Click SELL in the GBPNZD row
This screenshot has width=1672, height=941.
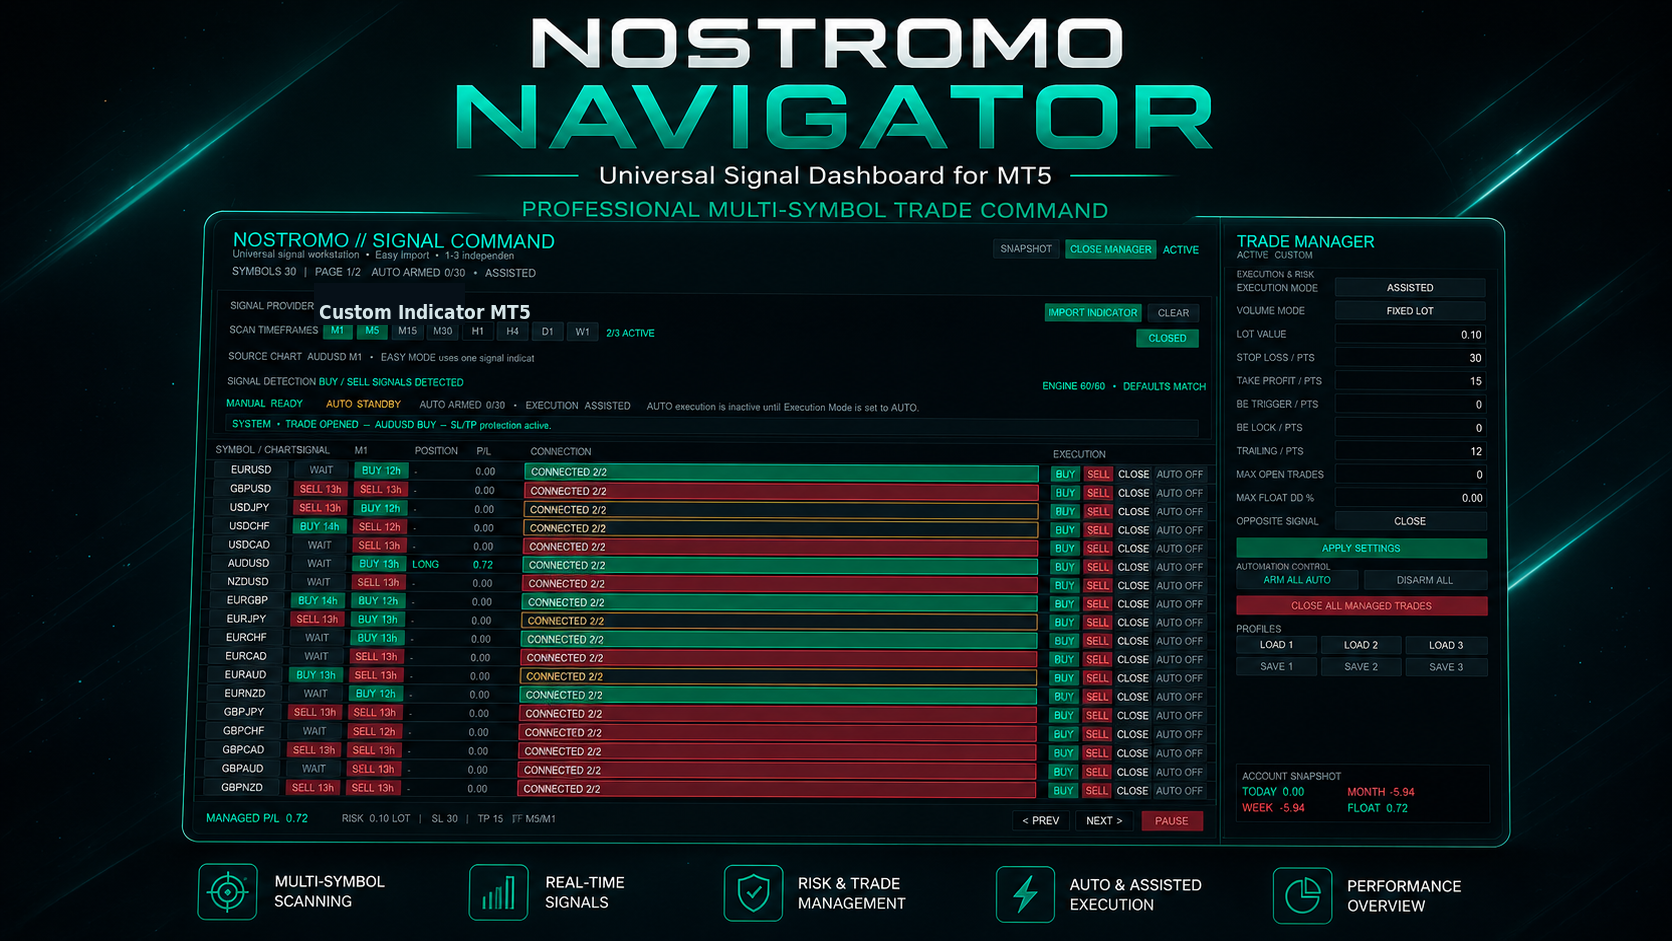(x=1097, y=790)
